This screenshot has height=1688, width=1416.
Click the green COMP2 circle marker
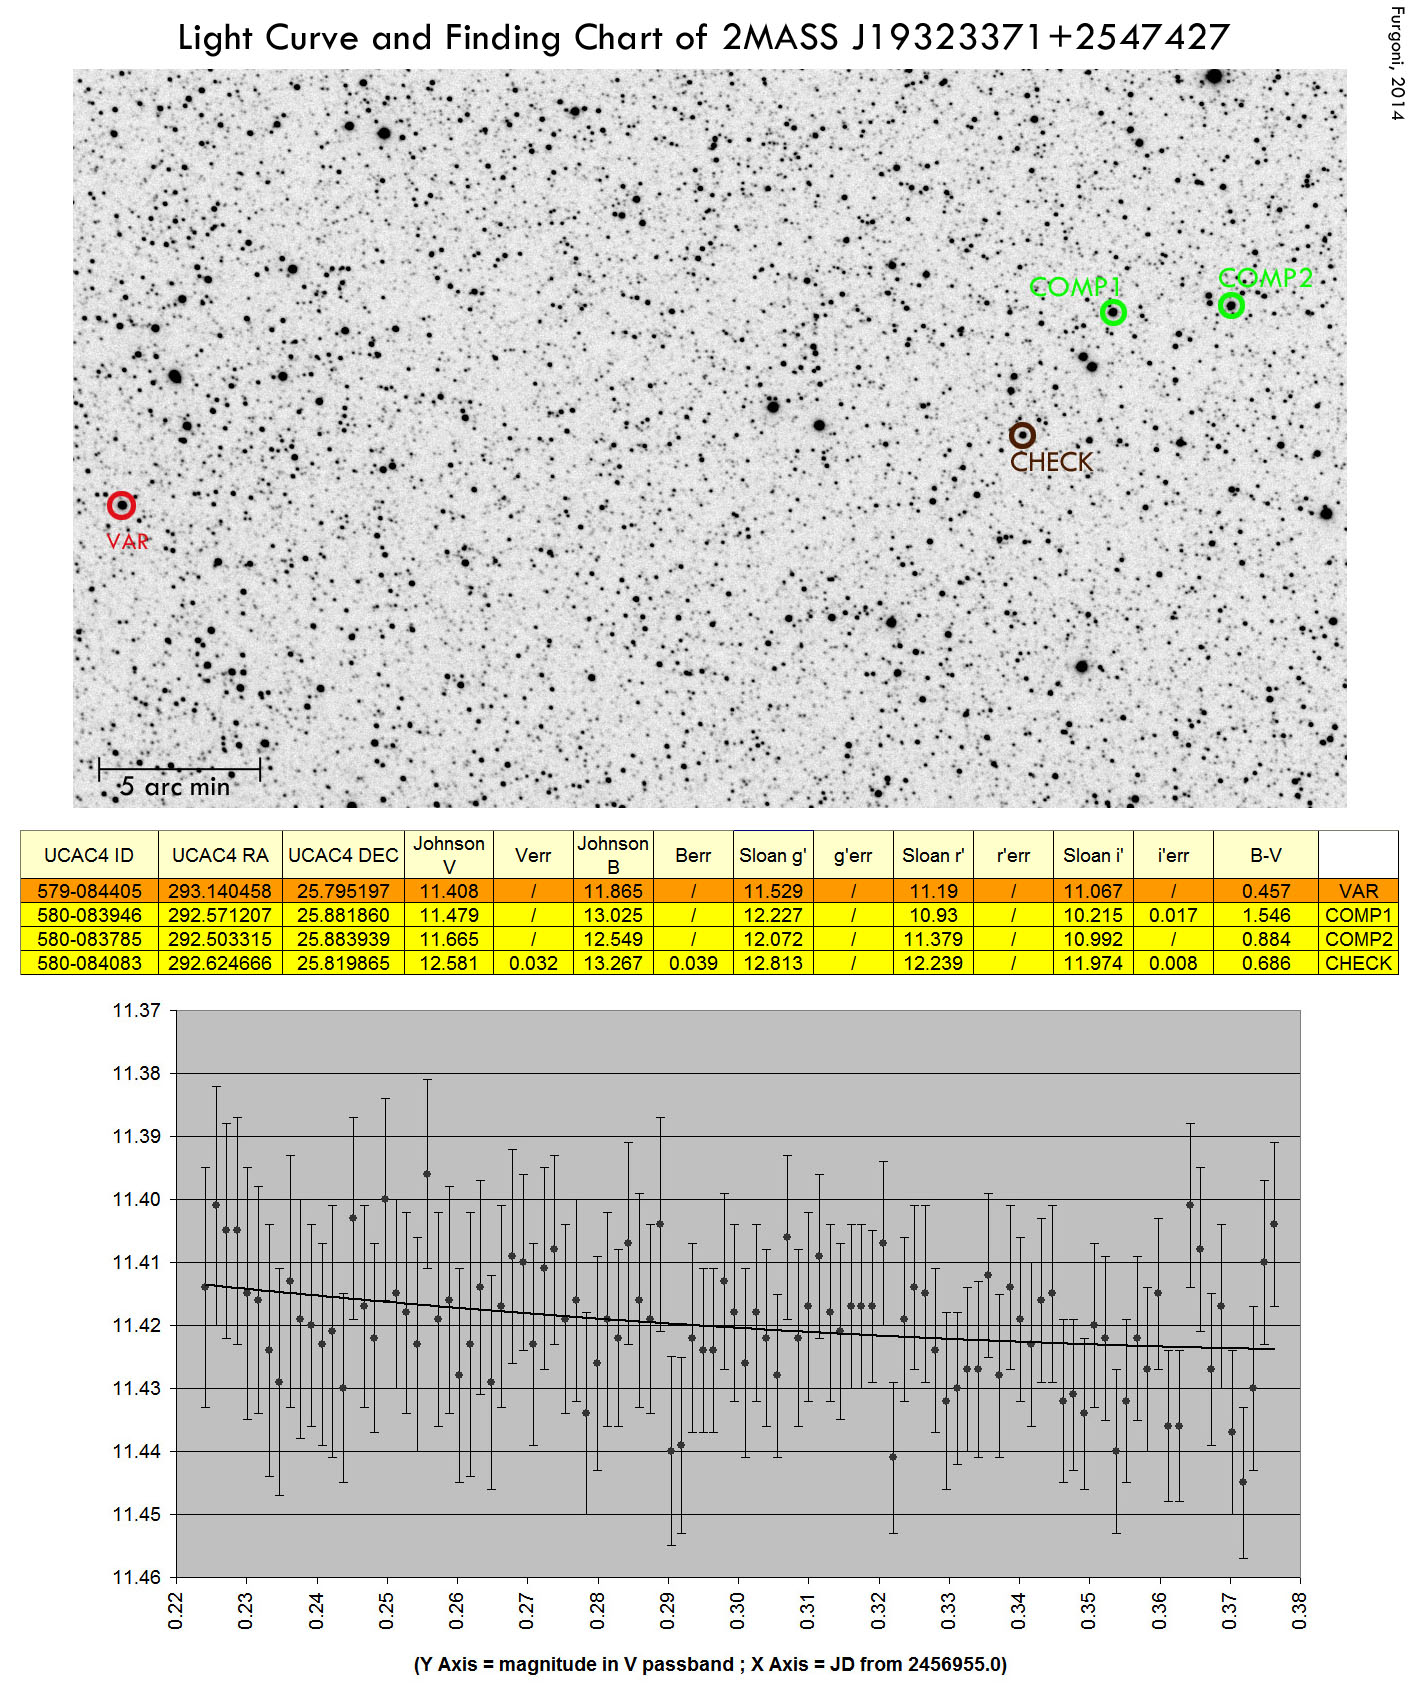(1231, 306)
